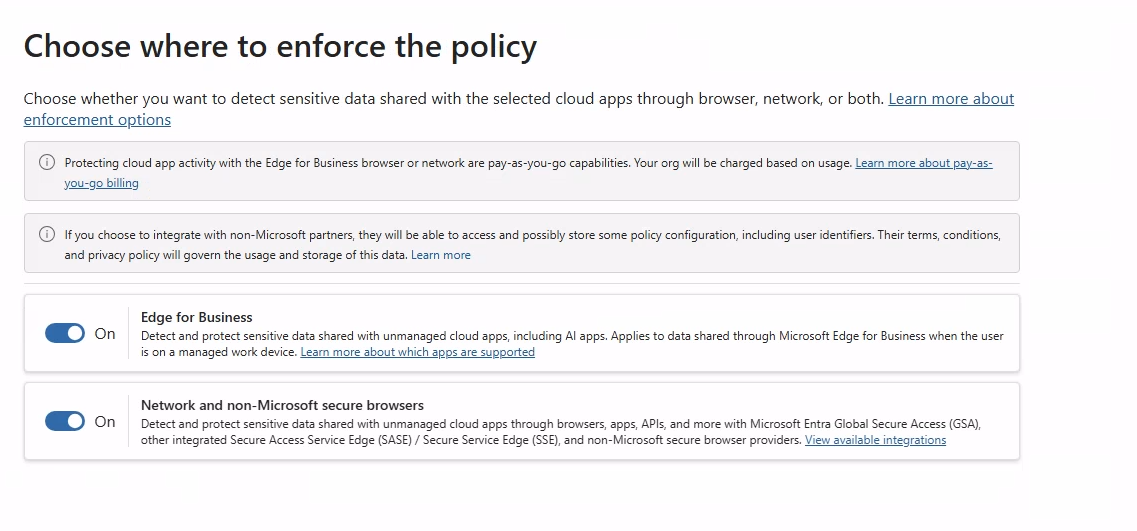The image size is (1137, 531).
Task: Click Learn more link in non-Microsoft partners notice
Action: coord(441,255)
